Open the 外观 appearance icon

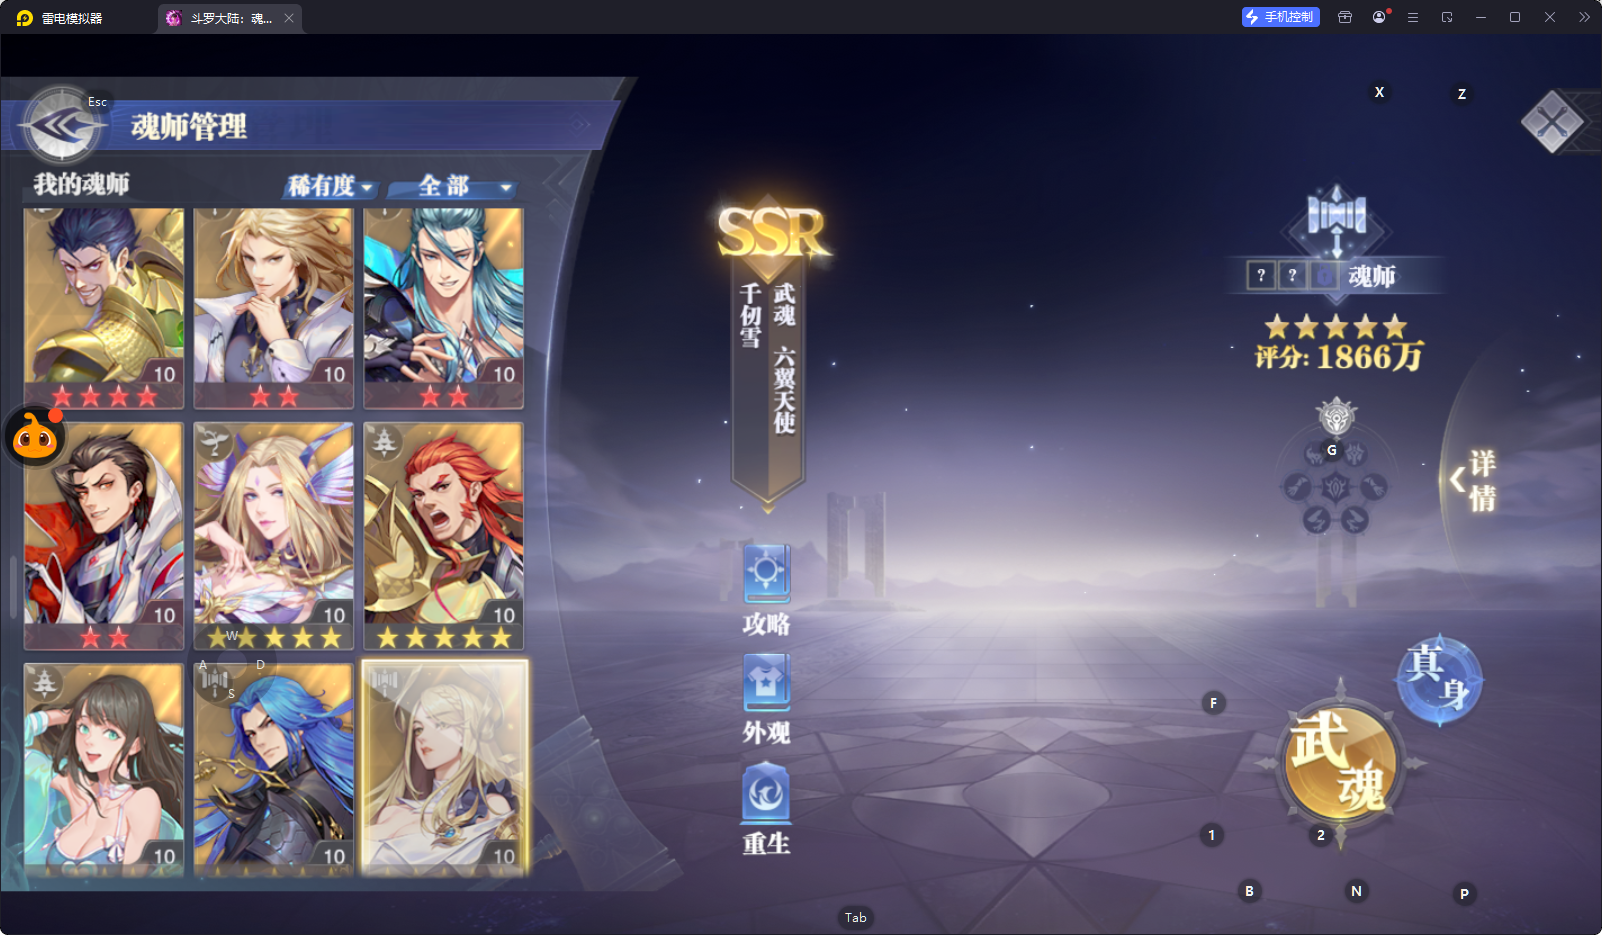(x=767, y=684)
